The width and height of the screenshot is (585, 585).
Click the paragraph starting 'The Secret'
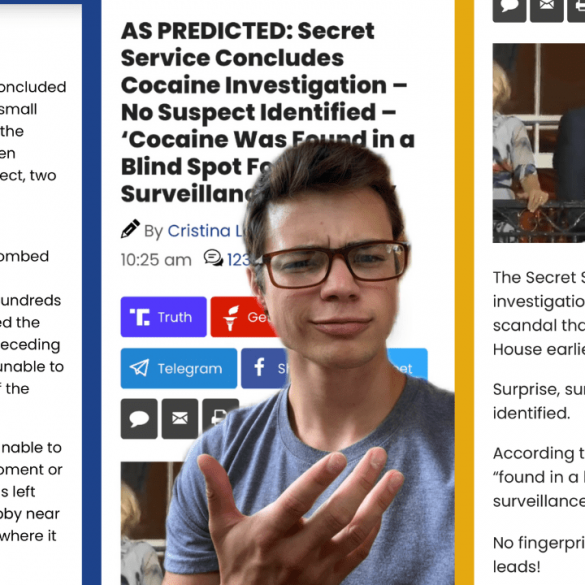point(539,314)
